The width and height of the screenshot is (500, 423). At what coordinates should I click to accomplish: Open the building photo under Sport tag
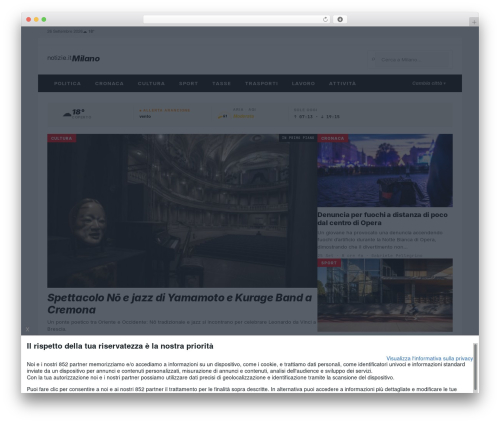(385, 295)
